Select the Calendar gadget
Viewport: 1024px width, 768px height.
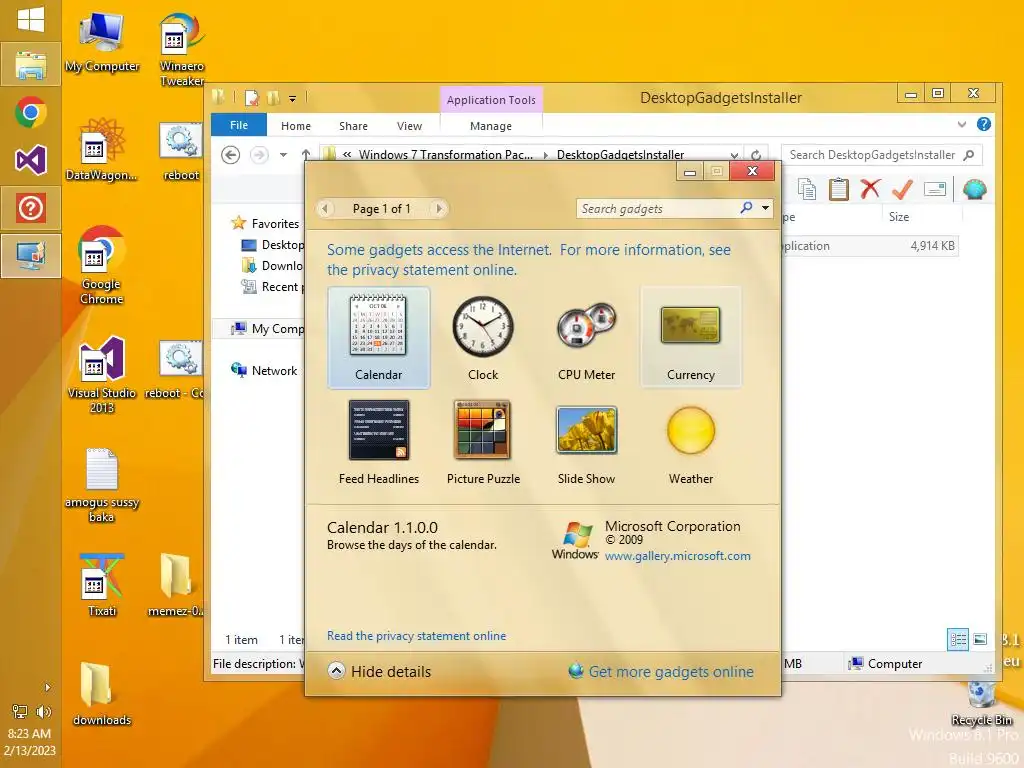(378, 337)
